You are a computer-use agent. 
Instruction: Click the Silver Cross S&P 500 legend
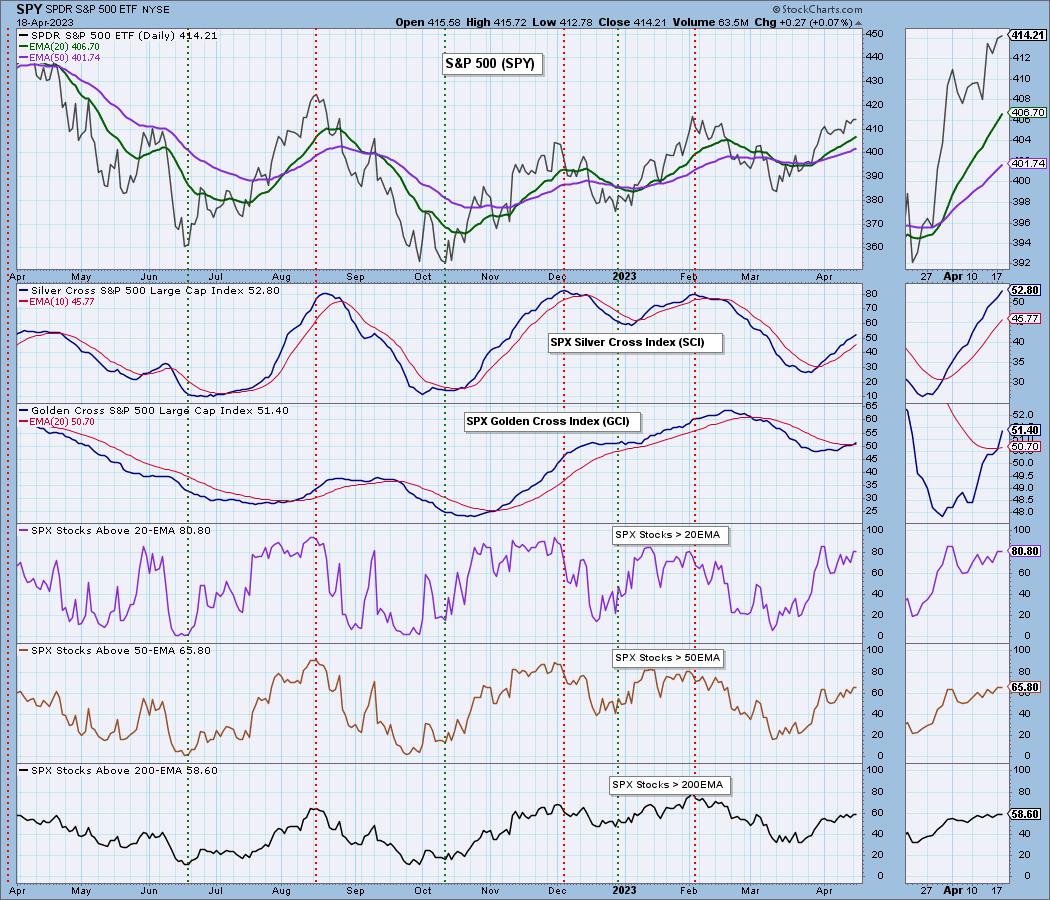(x=150, y=291)
